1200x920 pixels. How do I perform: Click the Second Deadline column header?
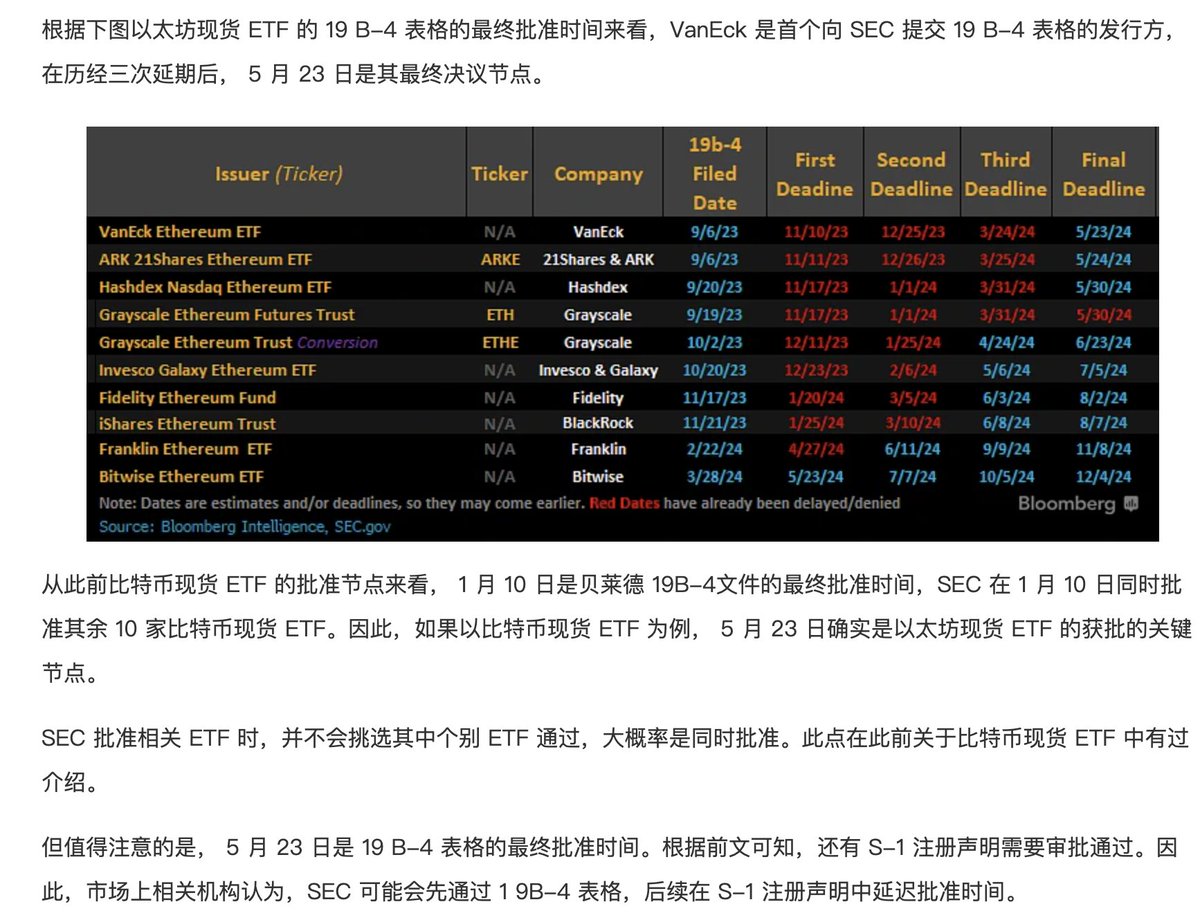pyautogui.click(x=911, y=172)
